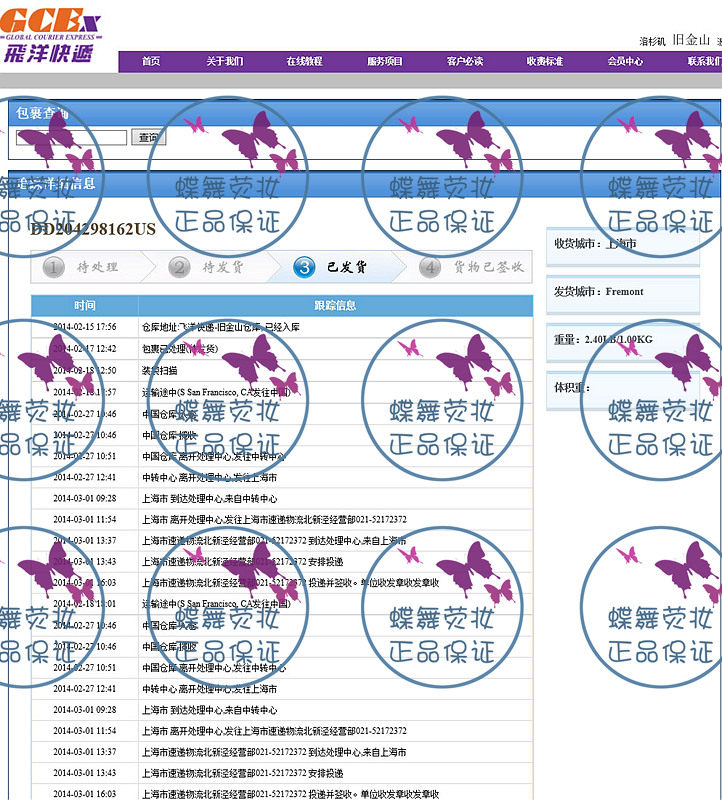Viewport: 722px width, 800px height.
Task: Click the blue step 3 circle for 已发货
Action: click(304, 267)
